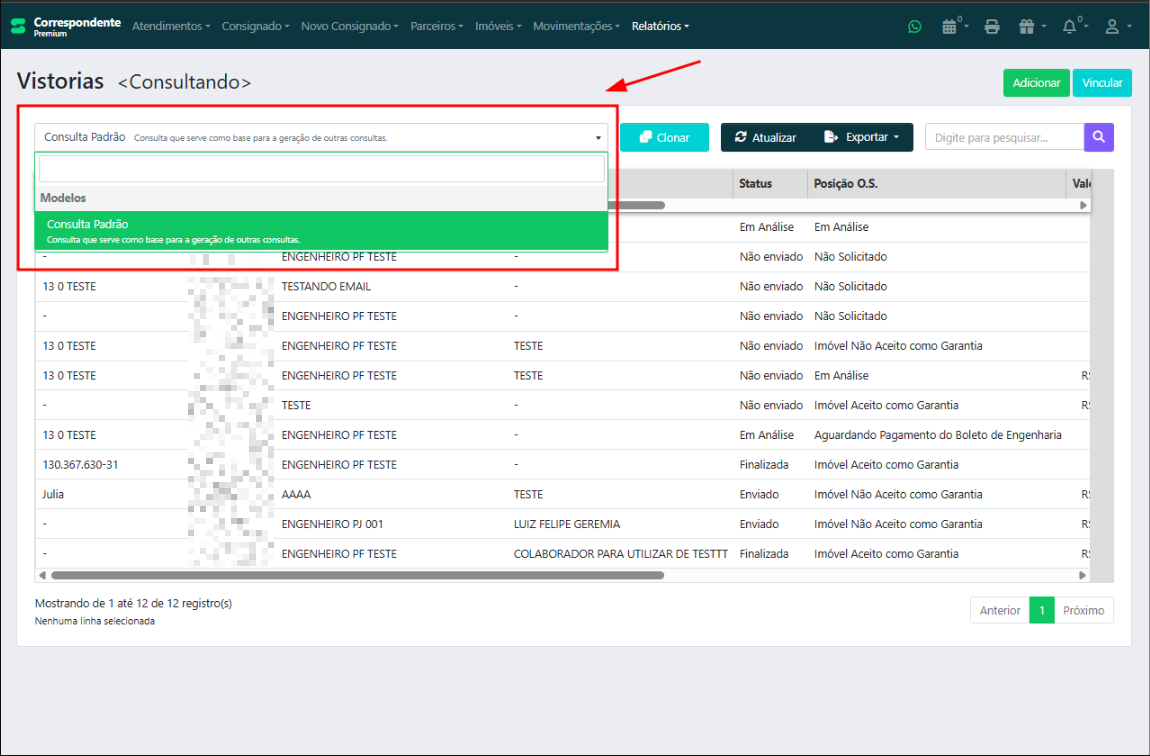Open the user profile icon menu
Image resolution: width=1150 pixels, height=756 pixels.
coord(1112,27)
